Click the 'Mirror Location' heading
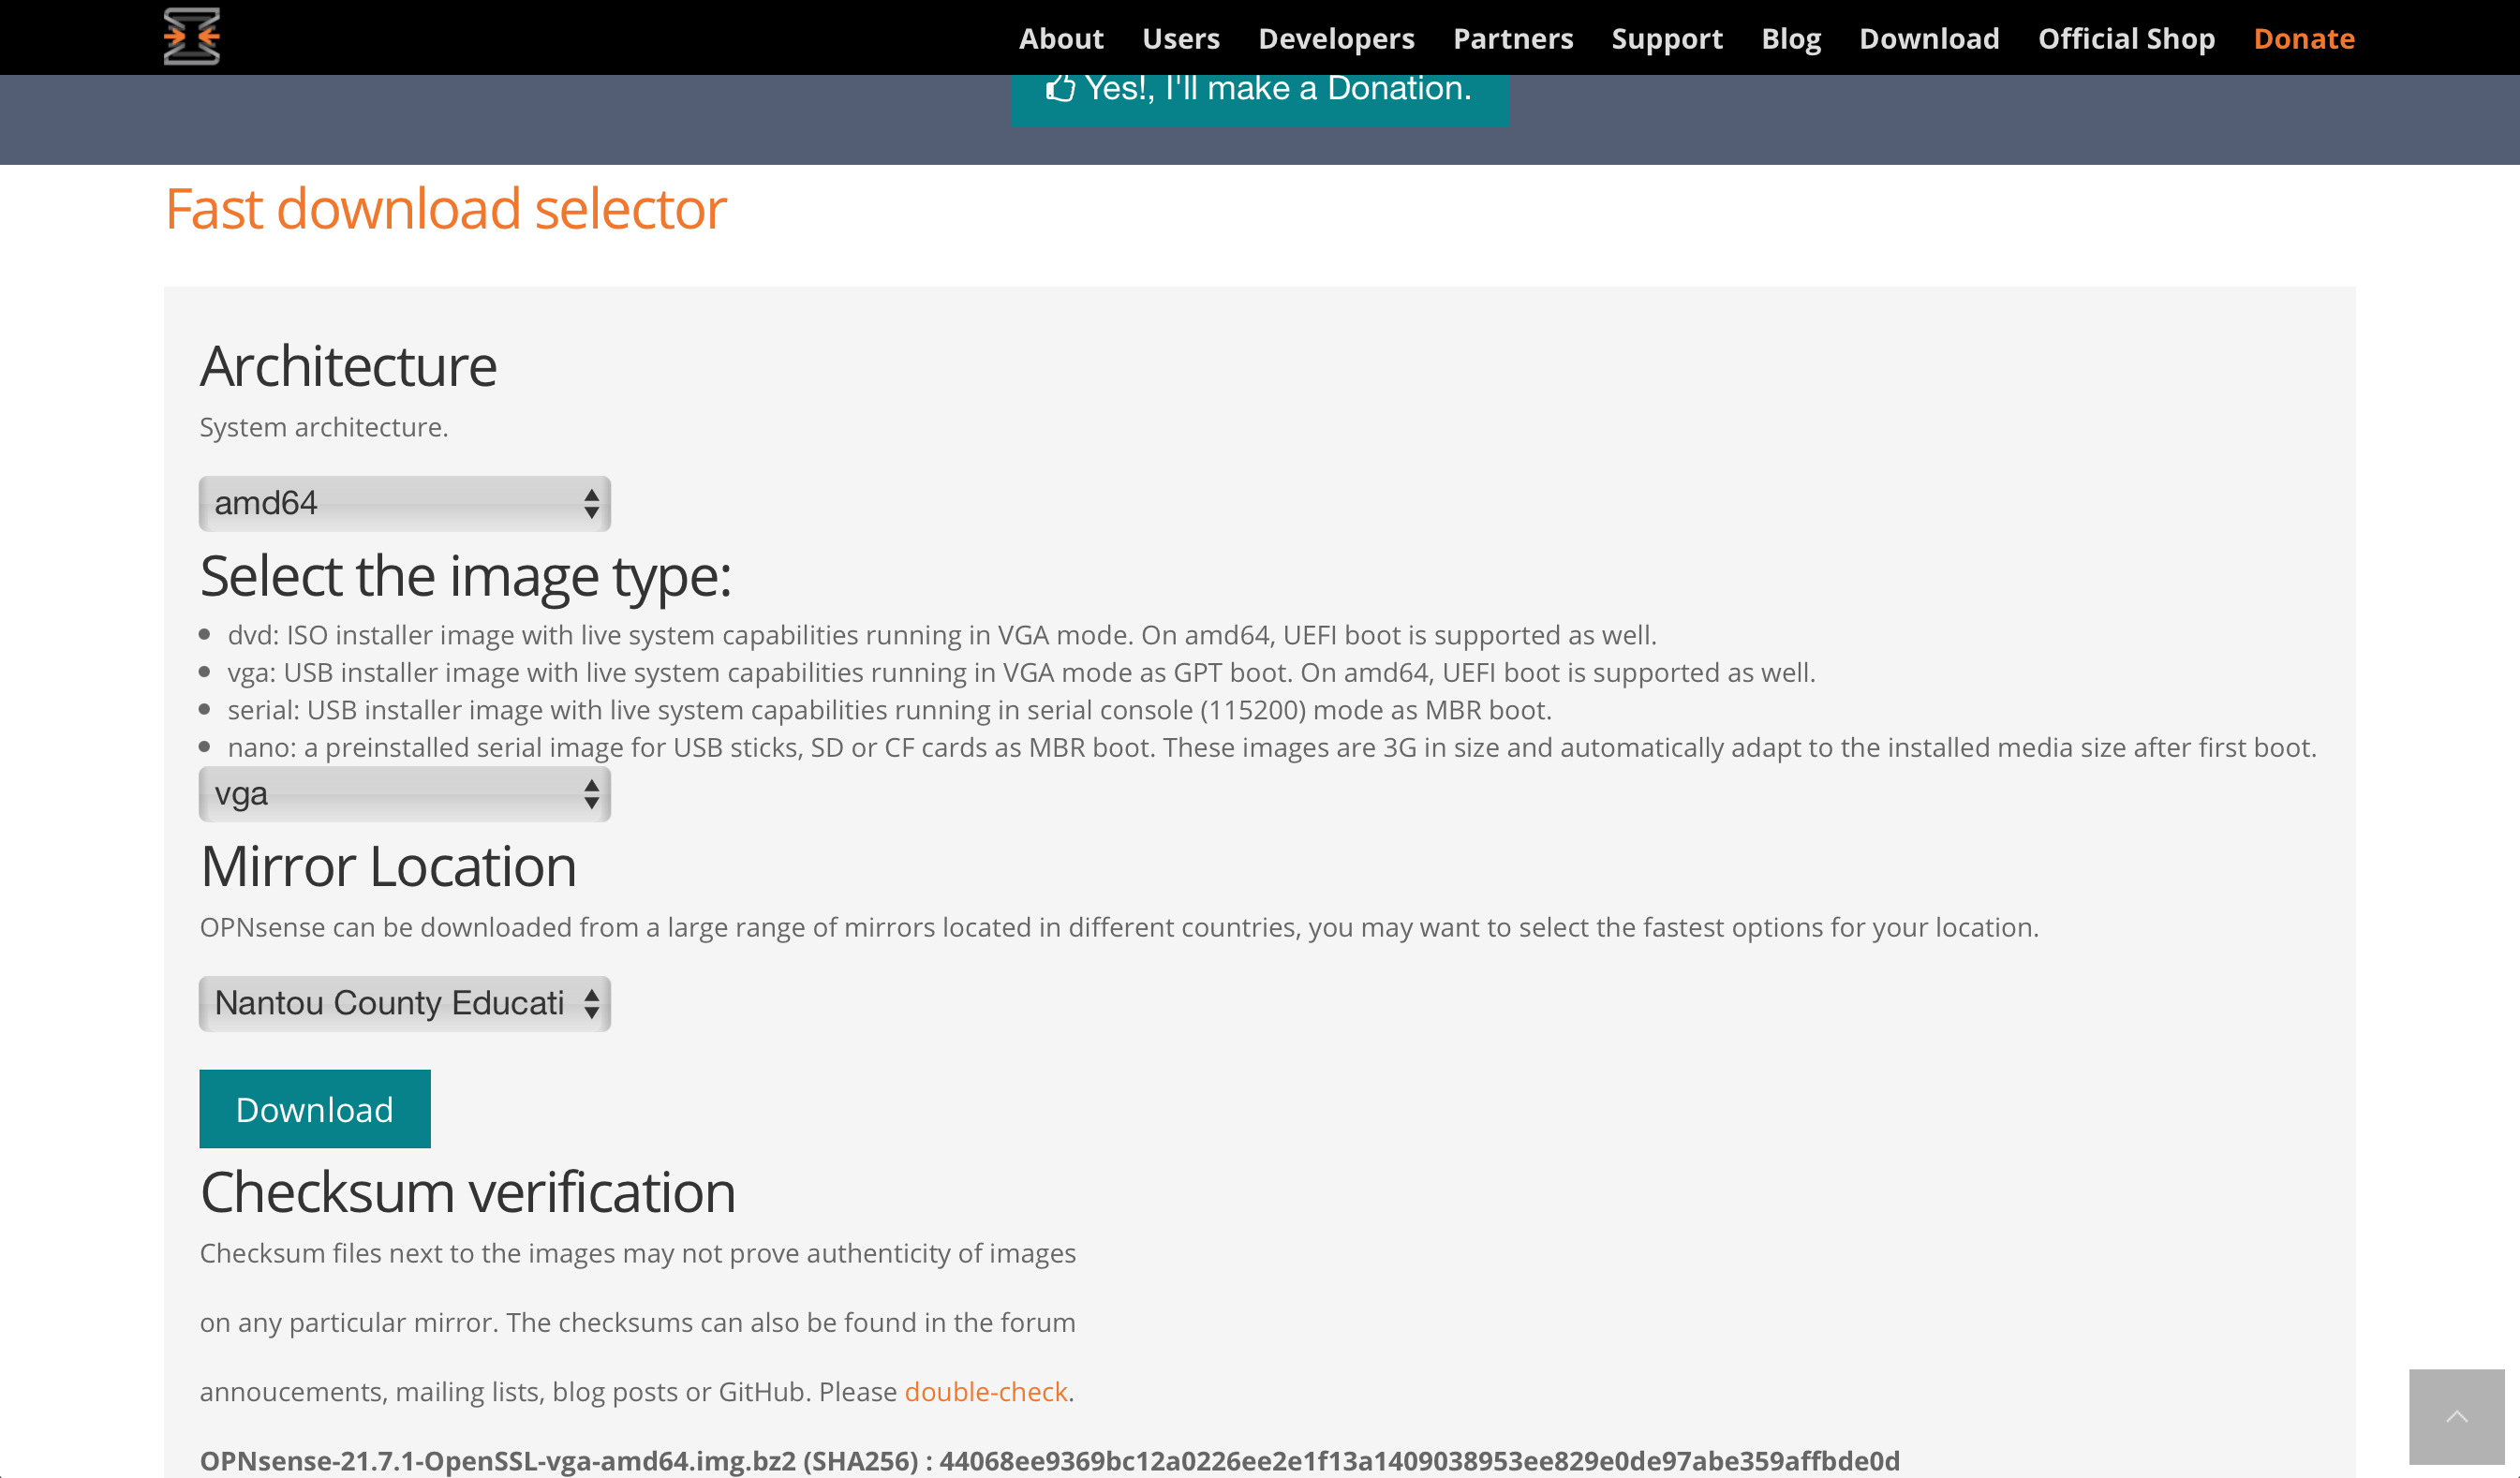The width and height of the screenshot is (2520, 1478). pos(388,866)
